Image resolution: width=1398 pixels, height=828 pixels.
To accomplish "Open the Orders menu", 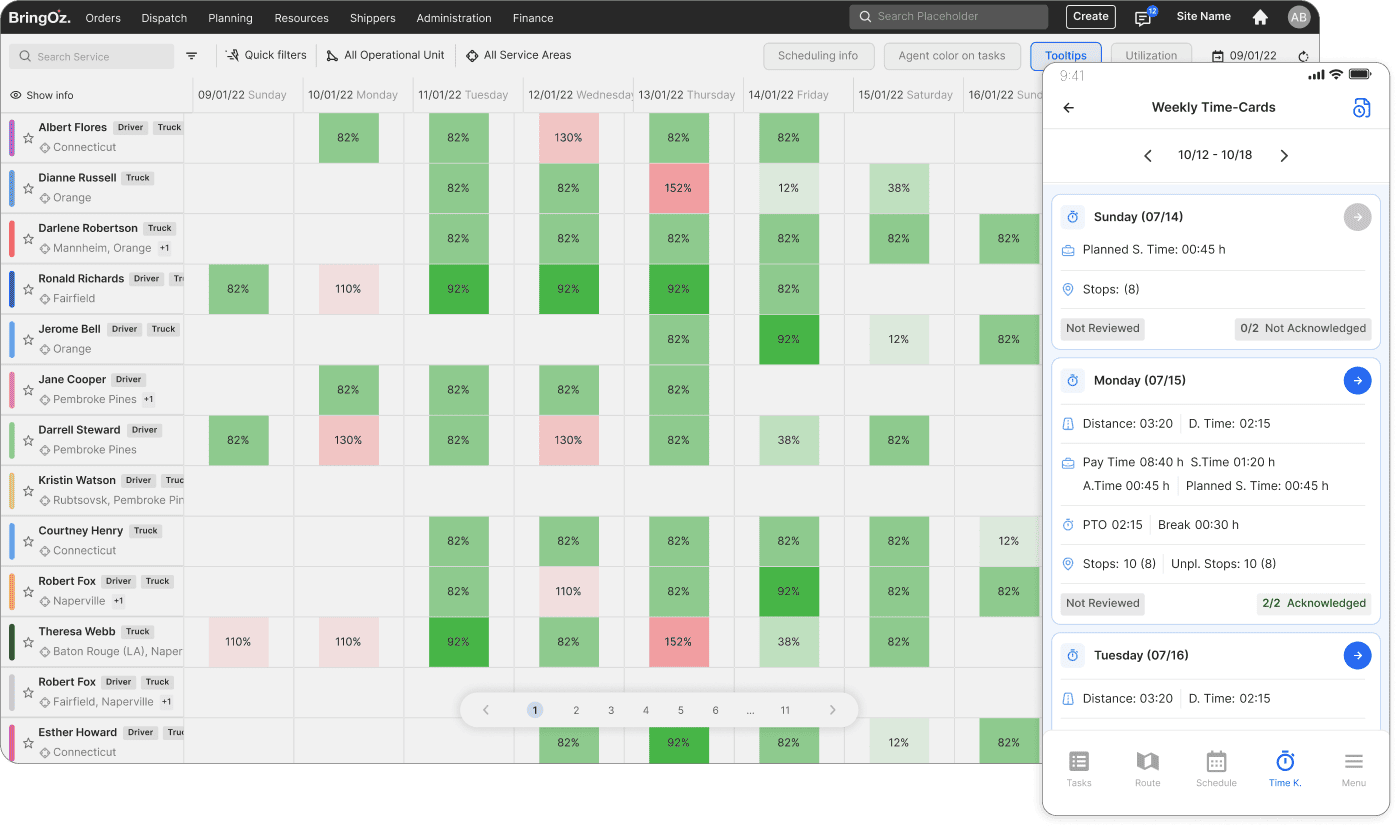I will click(x=103, y=18).
